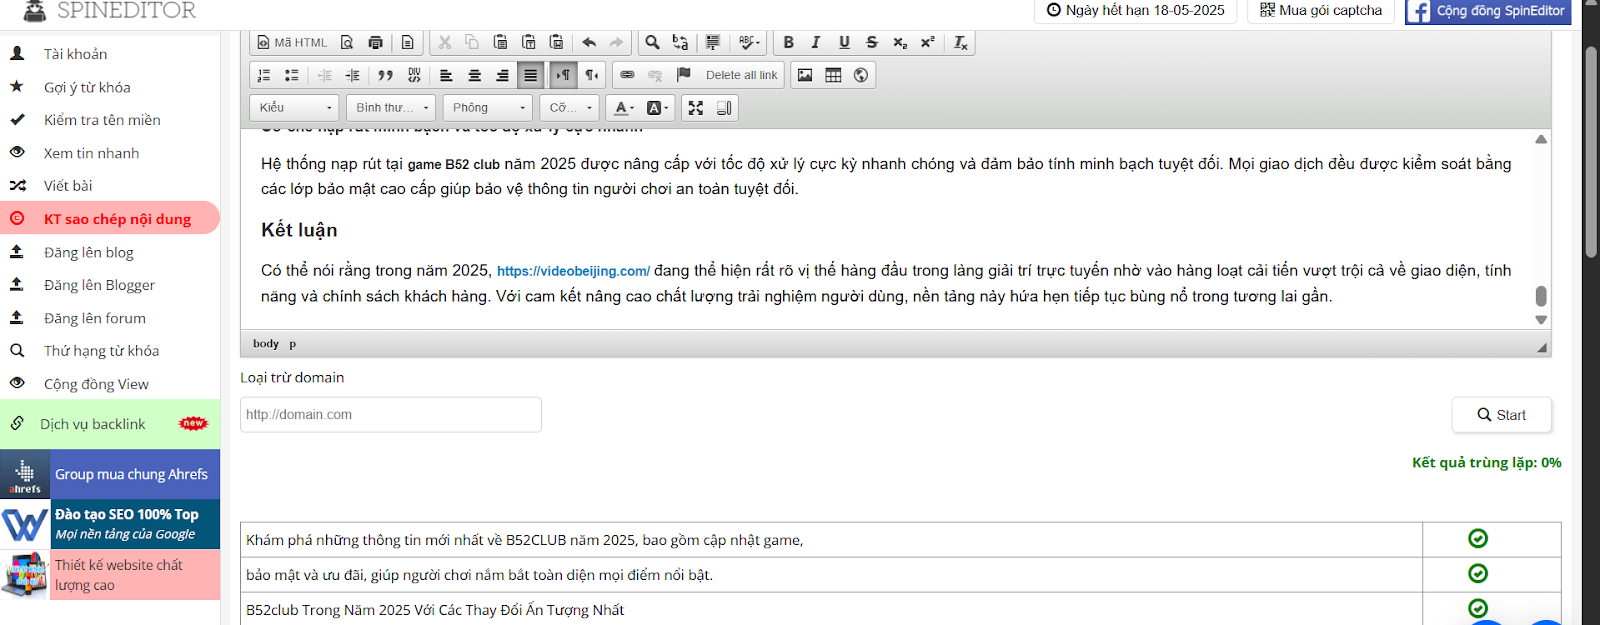Apply Block Quote formatting
Image resolution: width=1600 pixels, height=625 pixels.
click(x=385, y=75)
